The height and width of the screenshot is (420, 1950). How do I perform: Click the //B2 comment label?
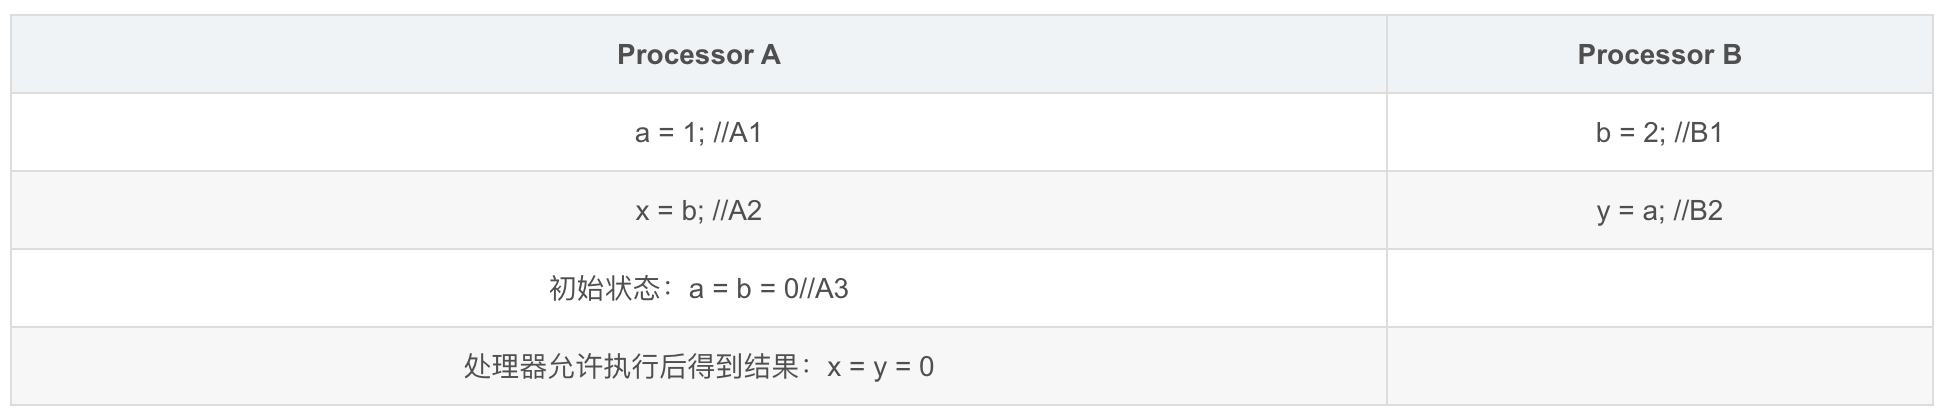pos(1699,211)
